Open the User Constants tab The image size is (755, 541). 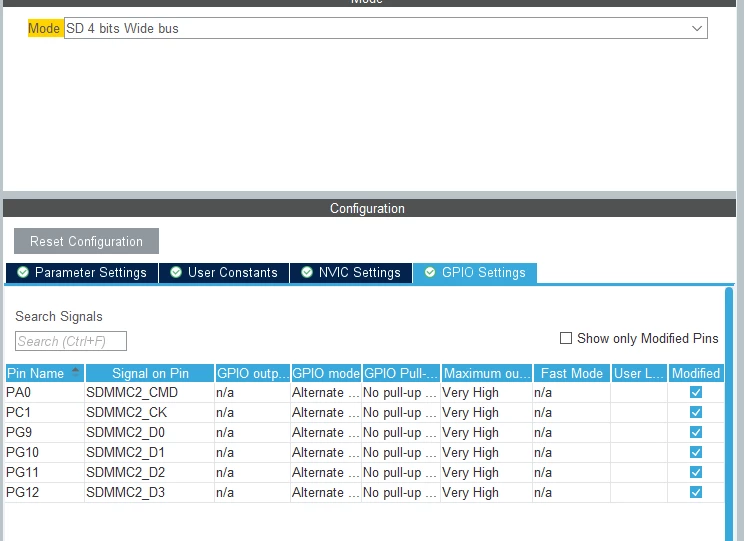click(x=224, y=272)
